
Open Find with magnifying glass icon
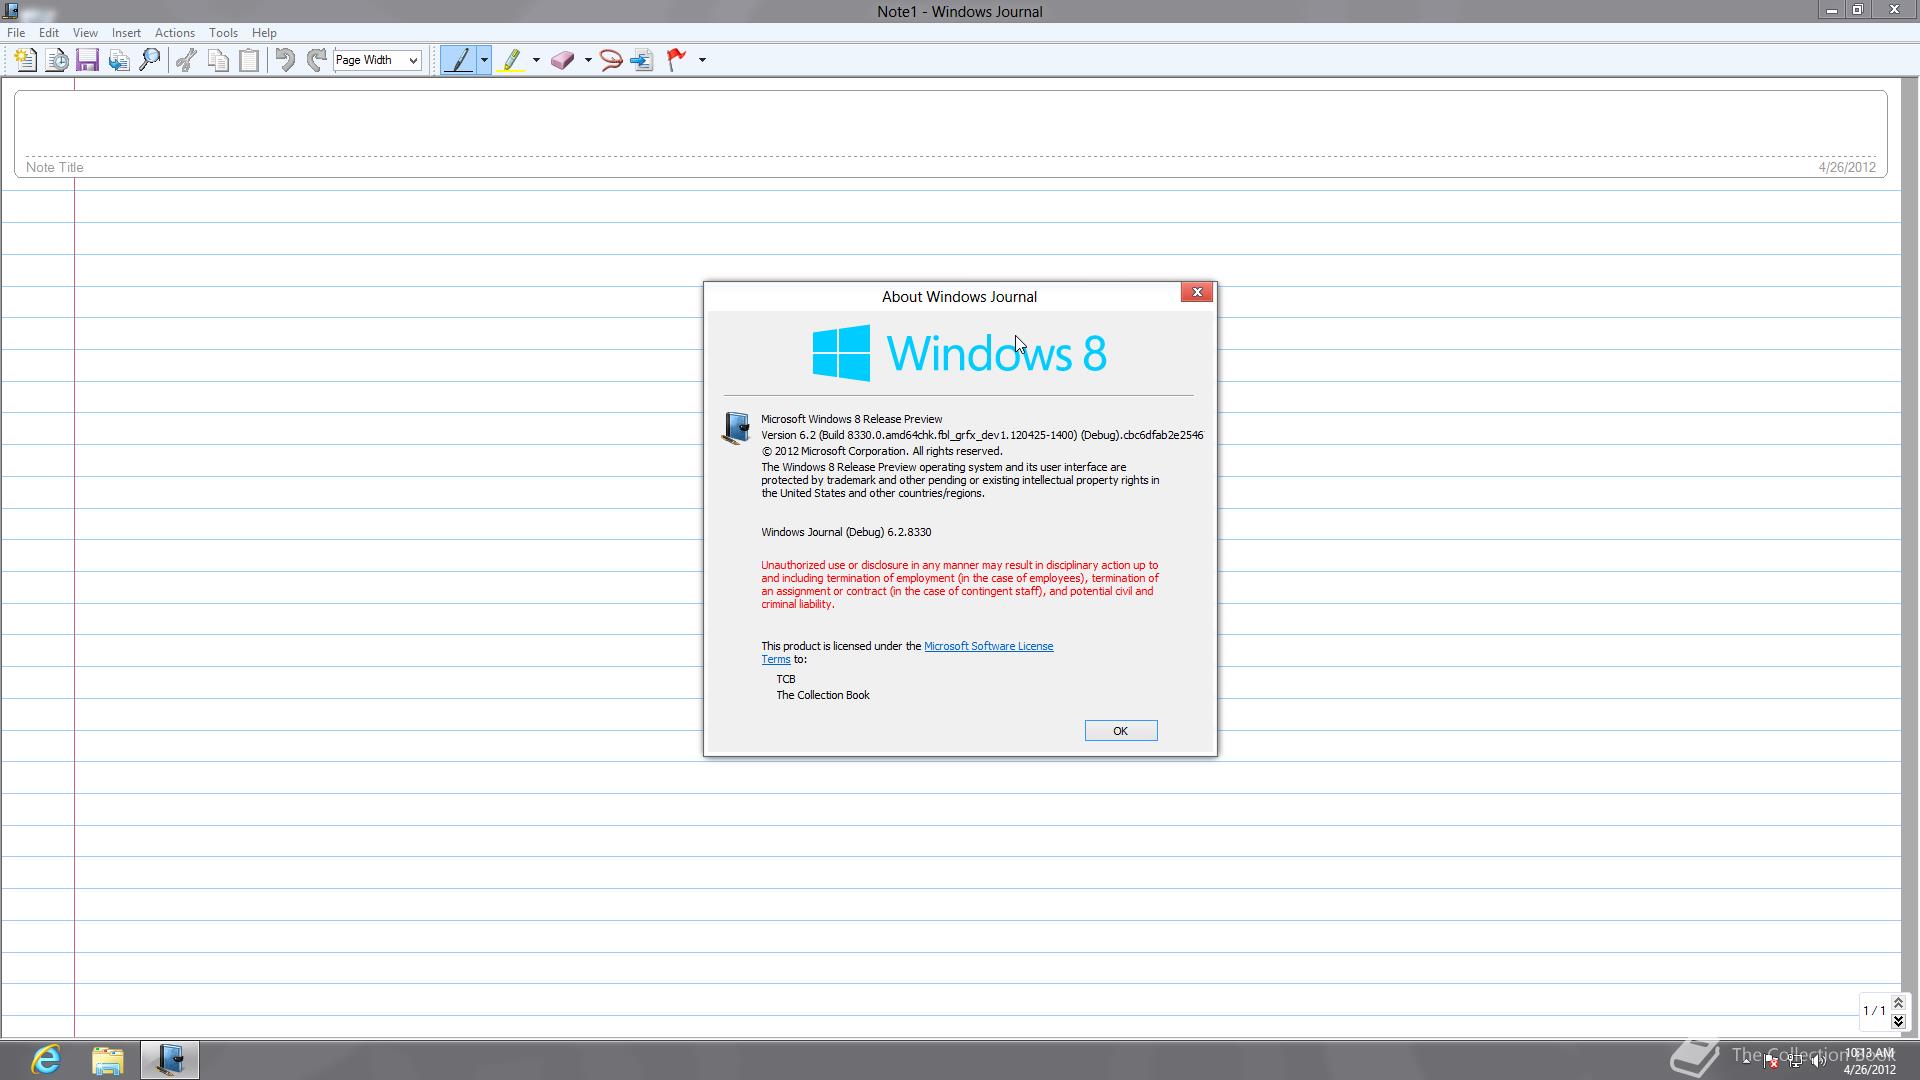(150, 60)
